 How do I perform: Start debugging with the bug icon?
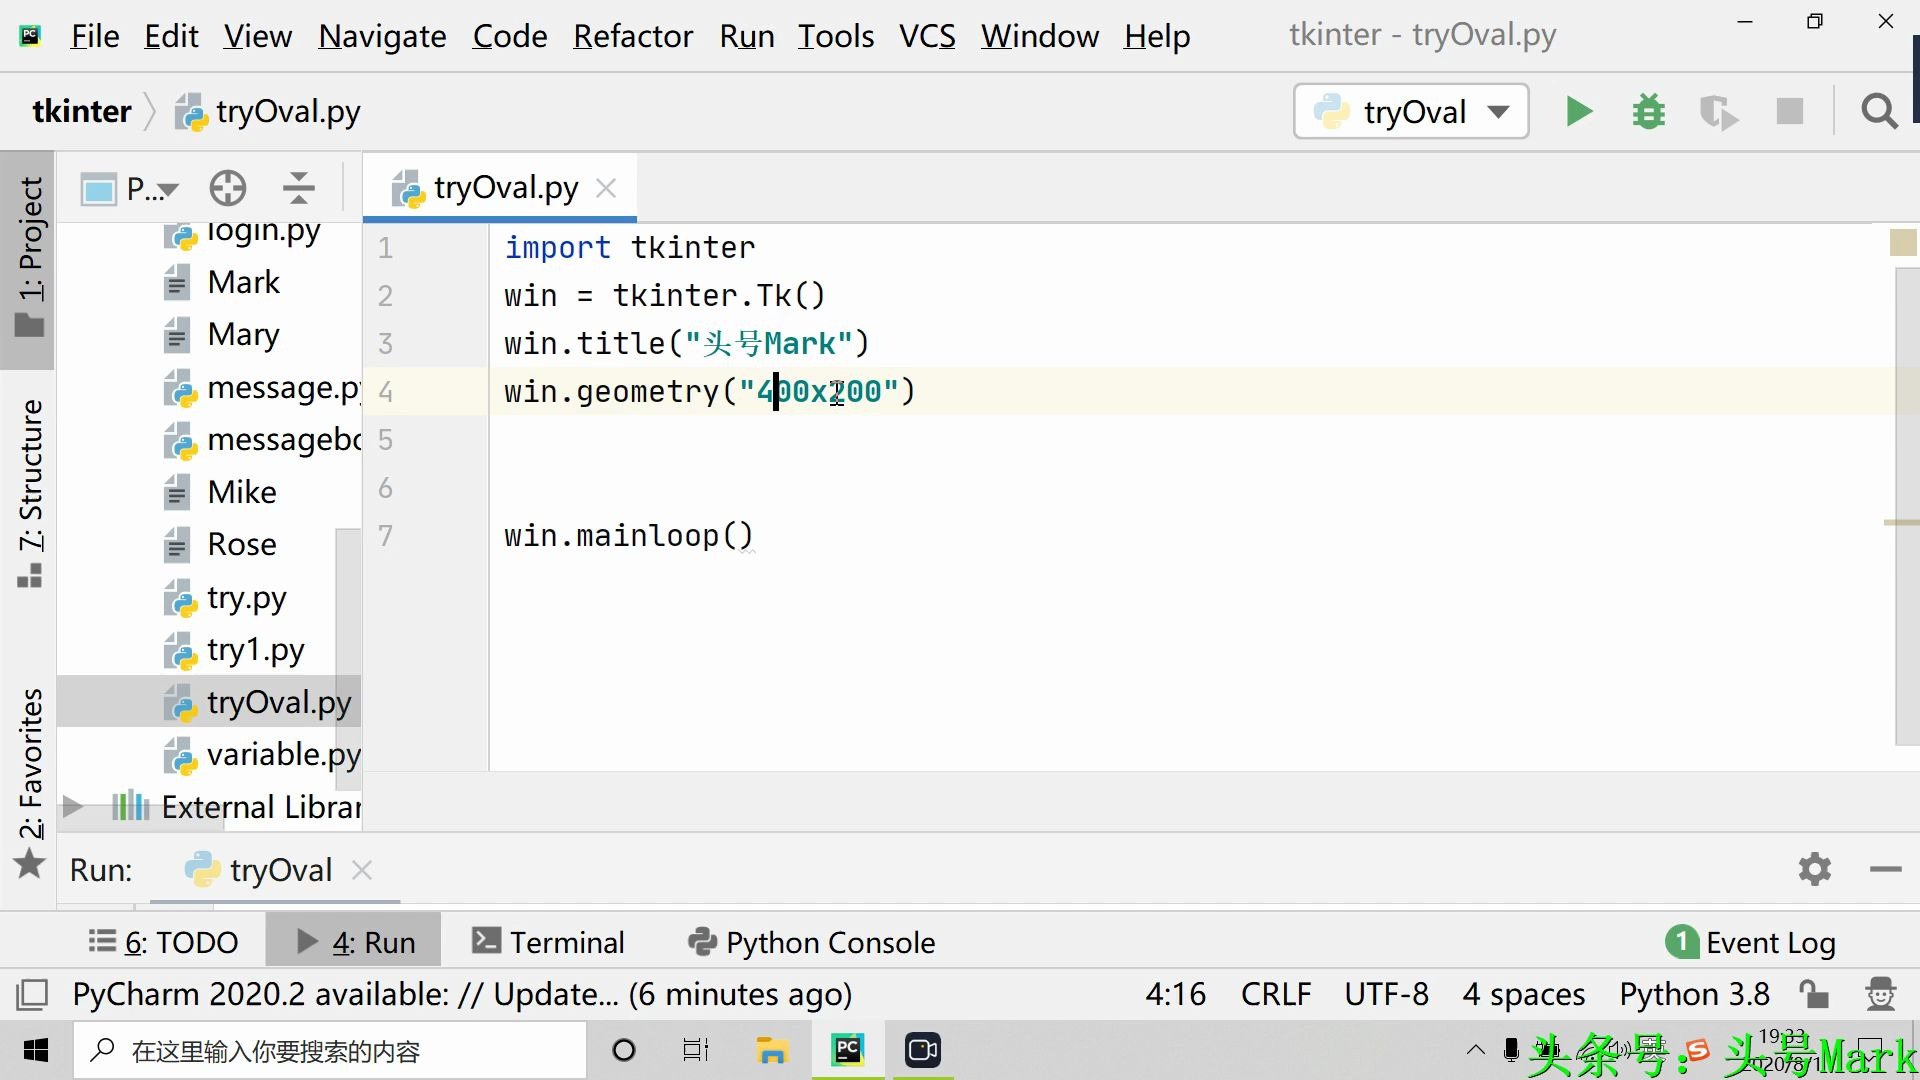1649,111
